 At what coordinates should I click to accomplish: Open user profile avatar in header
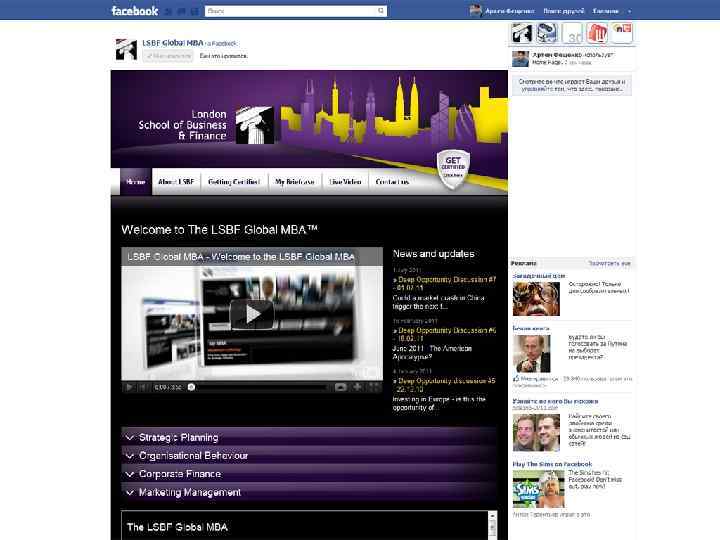coord(476,11)
